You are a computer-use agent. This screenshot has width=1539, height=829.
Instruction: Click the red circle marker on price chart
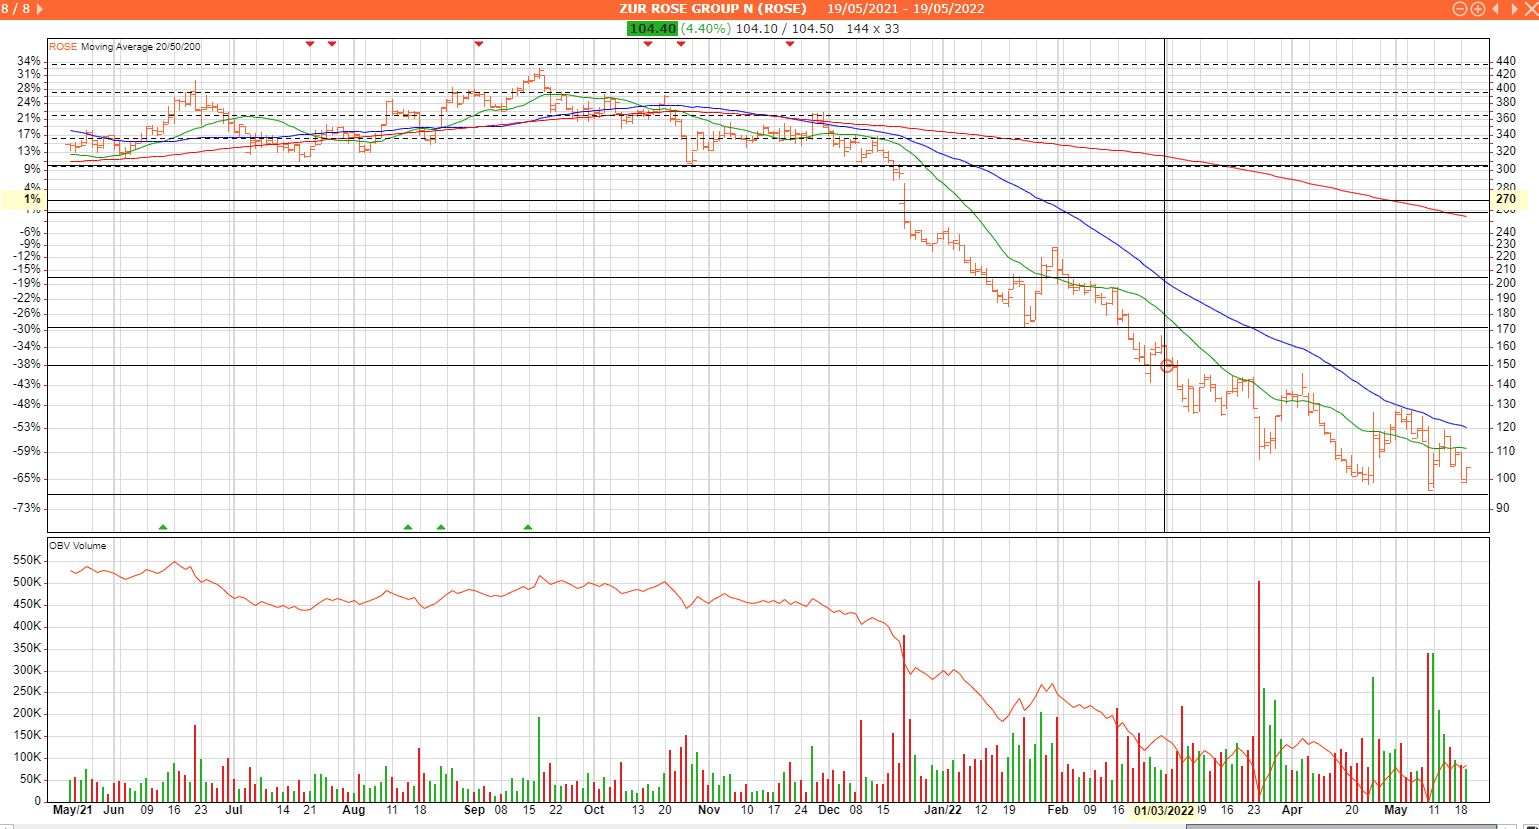coord(1167,366)
